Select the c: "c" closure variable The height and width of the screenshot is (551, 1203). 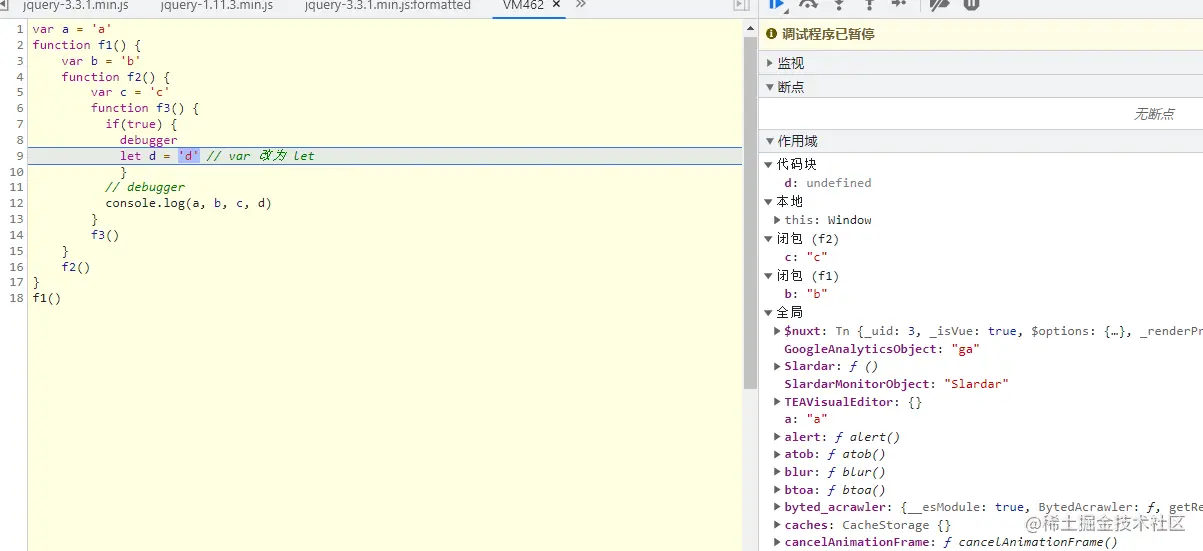coord(806,257)
